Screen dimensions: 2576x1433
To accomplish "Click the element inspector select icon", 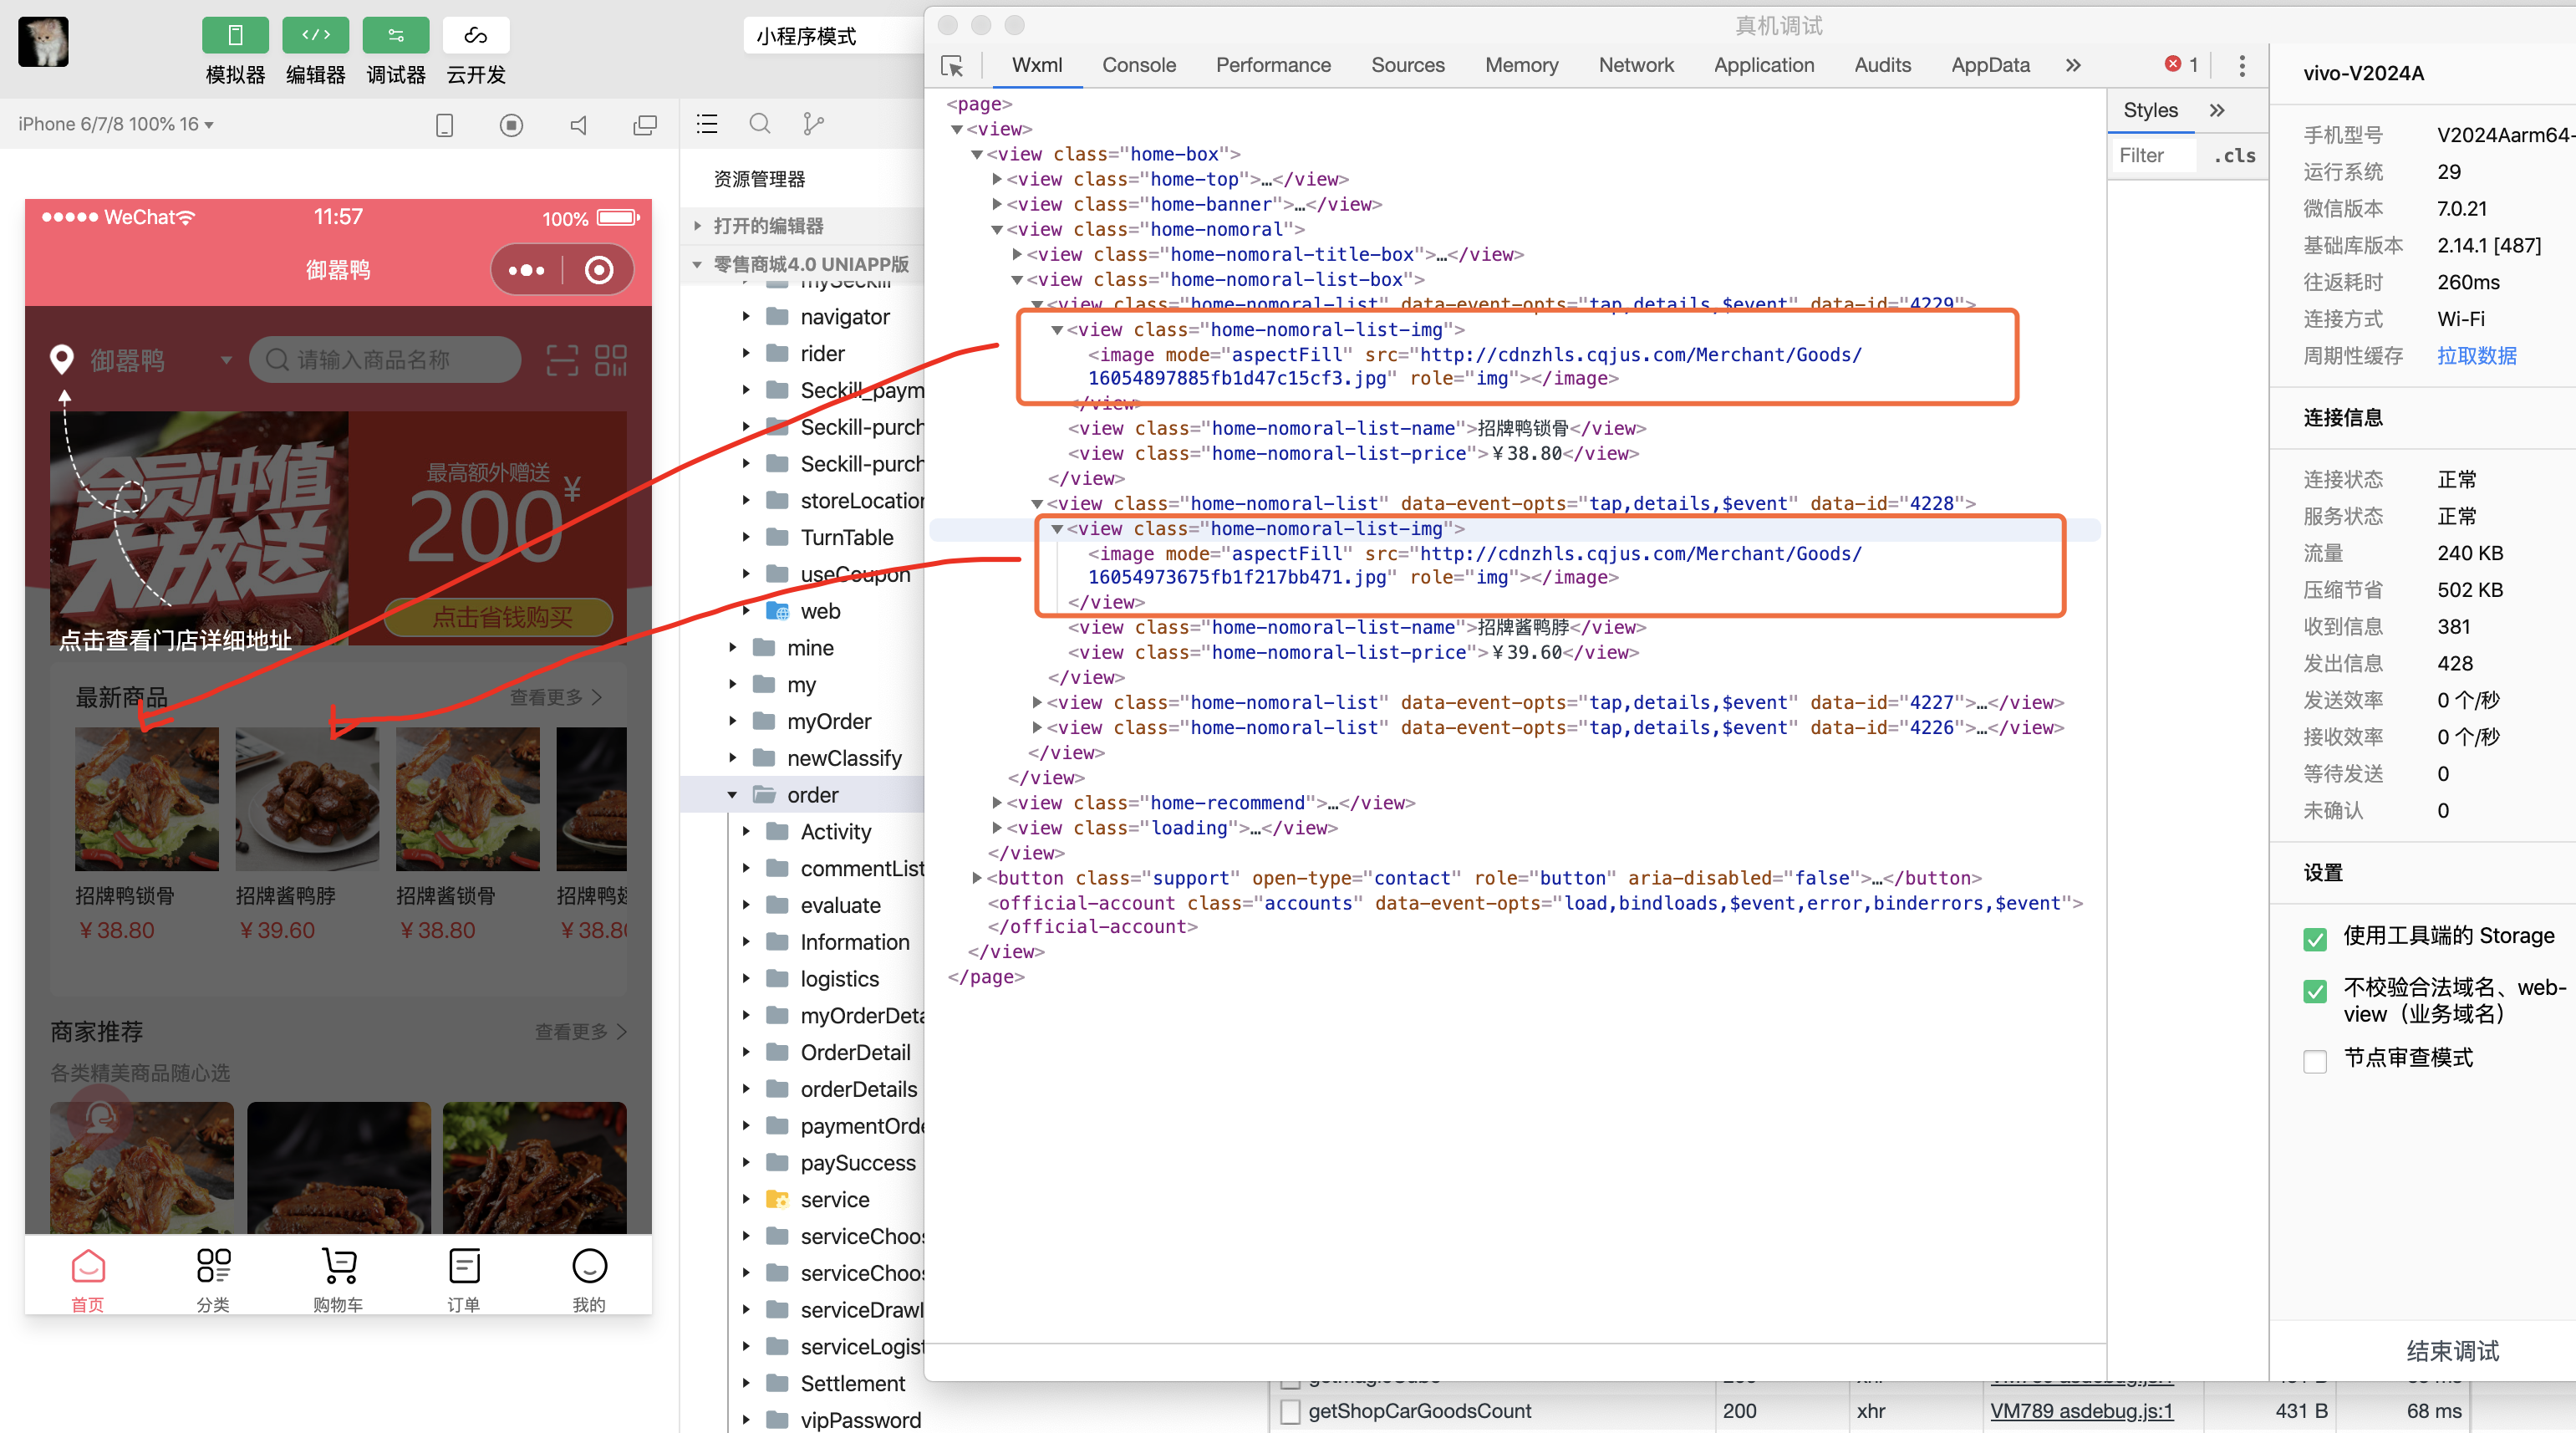I will click(952, 66).
